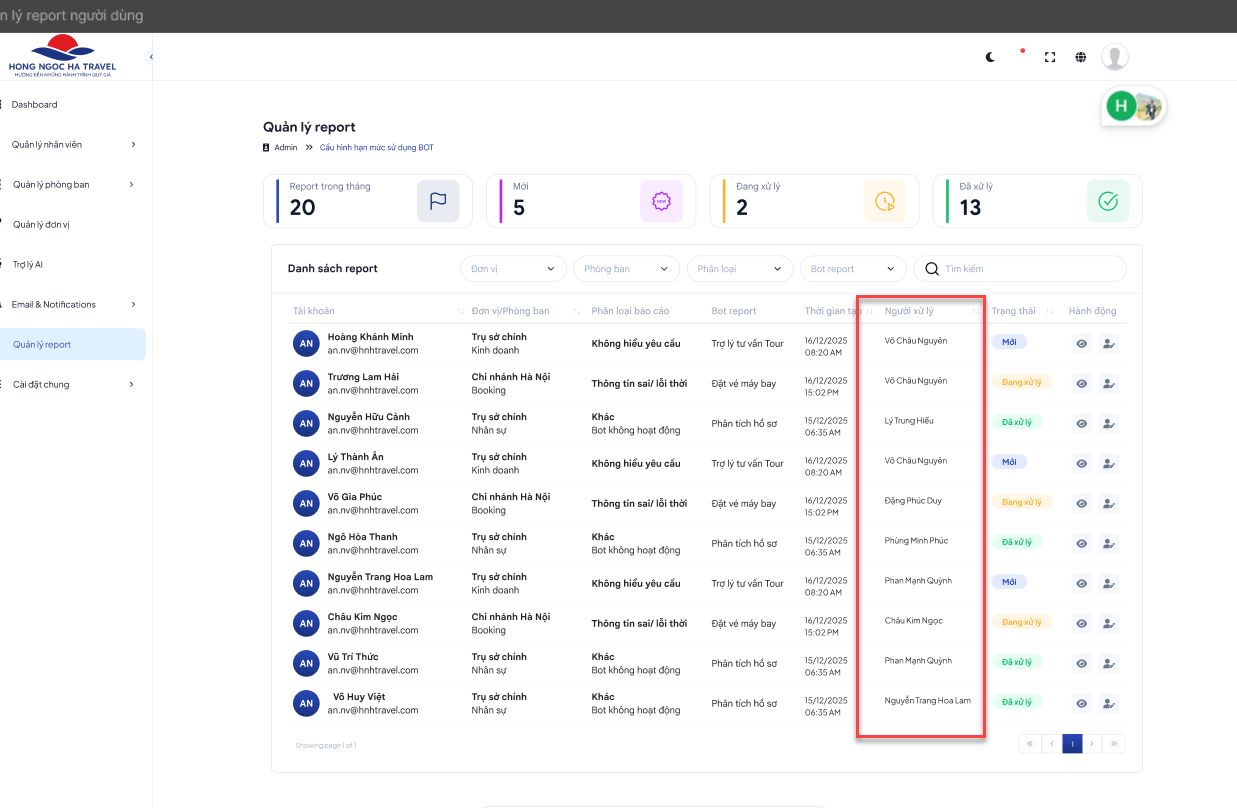This screenshot has height=808, width=1237.
Task: View report details for Võ Huy Việt
Action: click(x=1081, y=703)
